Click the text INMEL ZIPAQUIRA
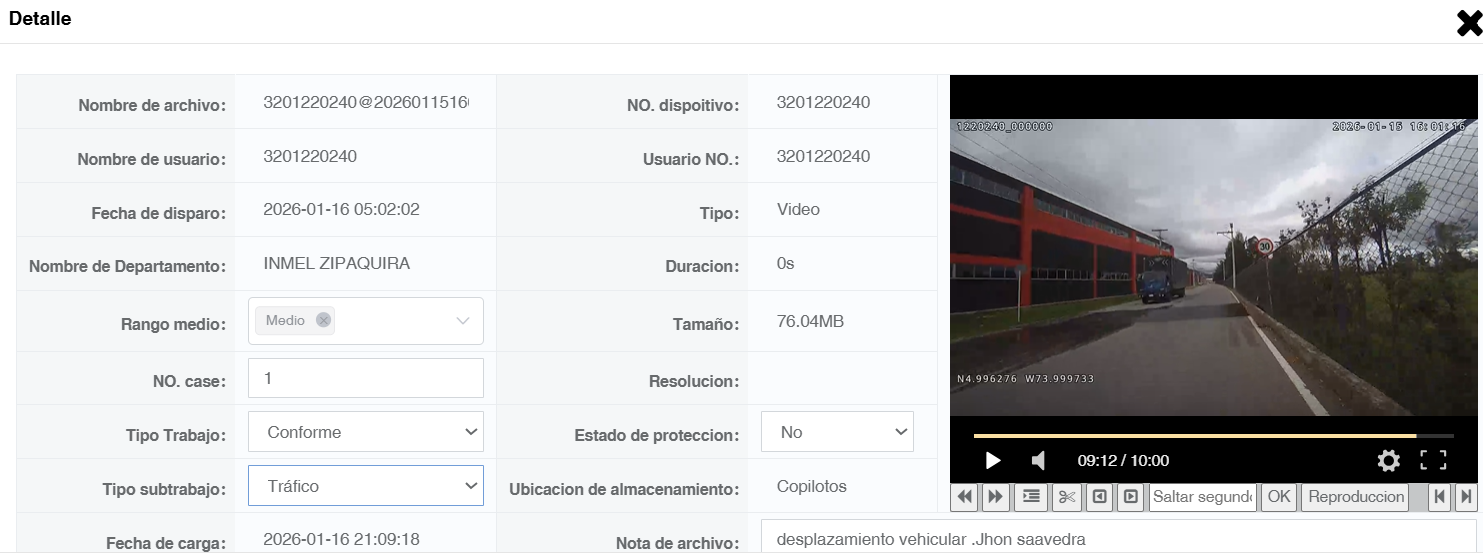This screenshot has height=559, width=1483. click(x=337, y=264)
